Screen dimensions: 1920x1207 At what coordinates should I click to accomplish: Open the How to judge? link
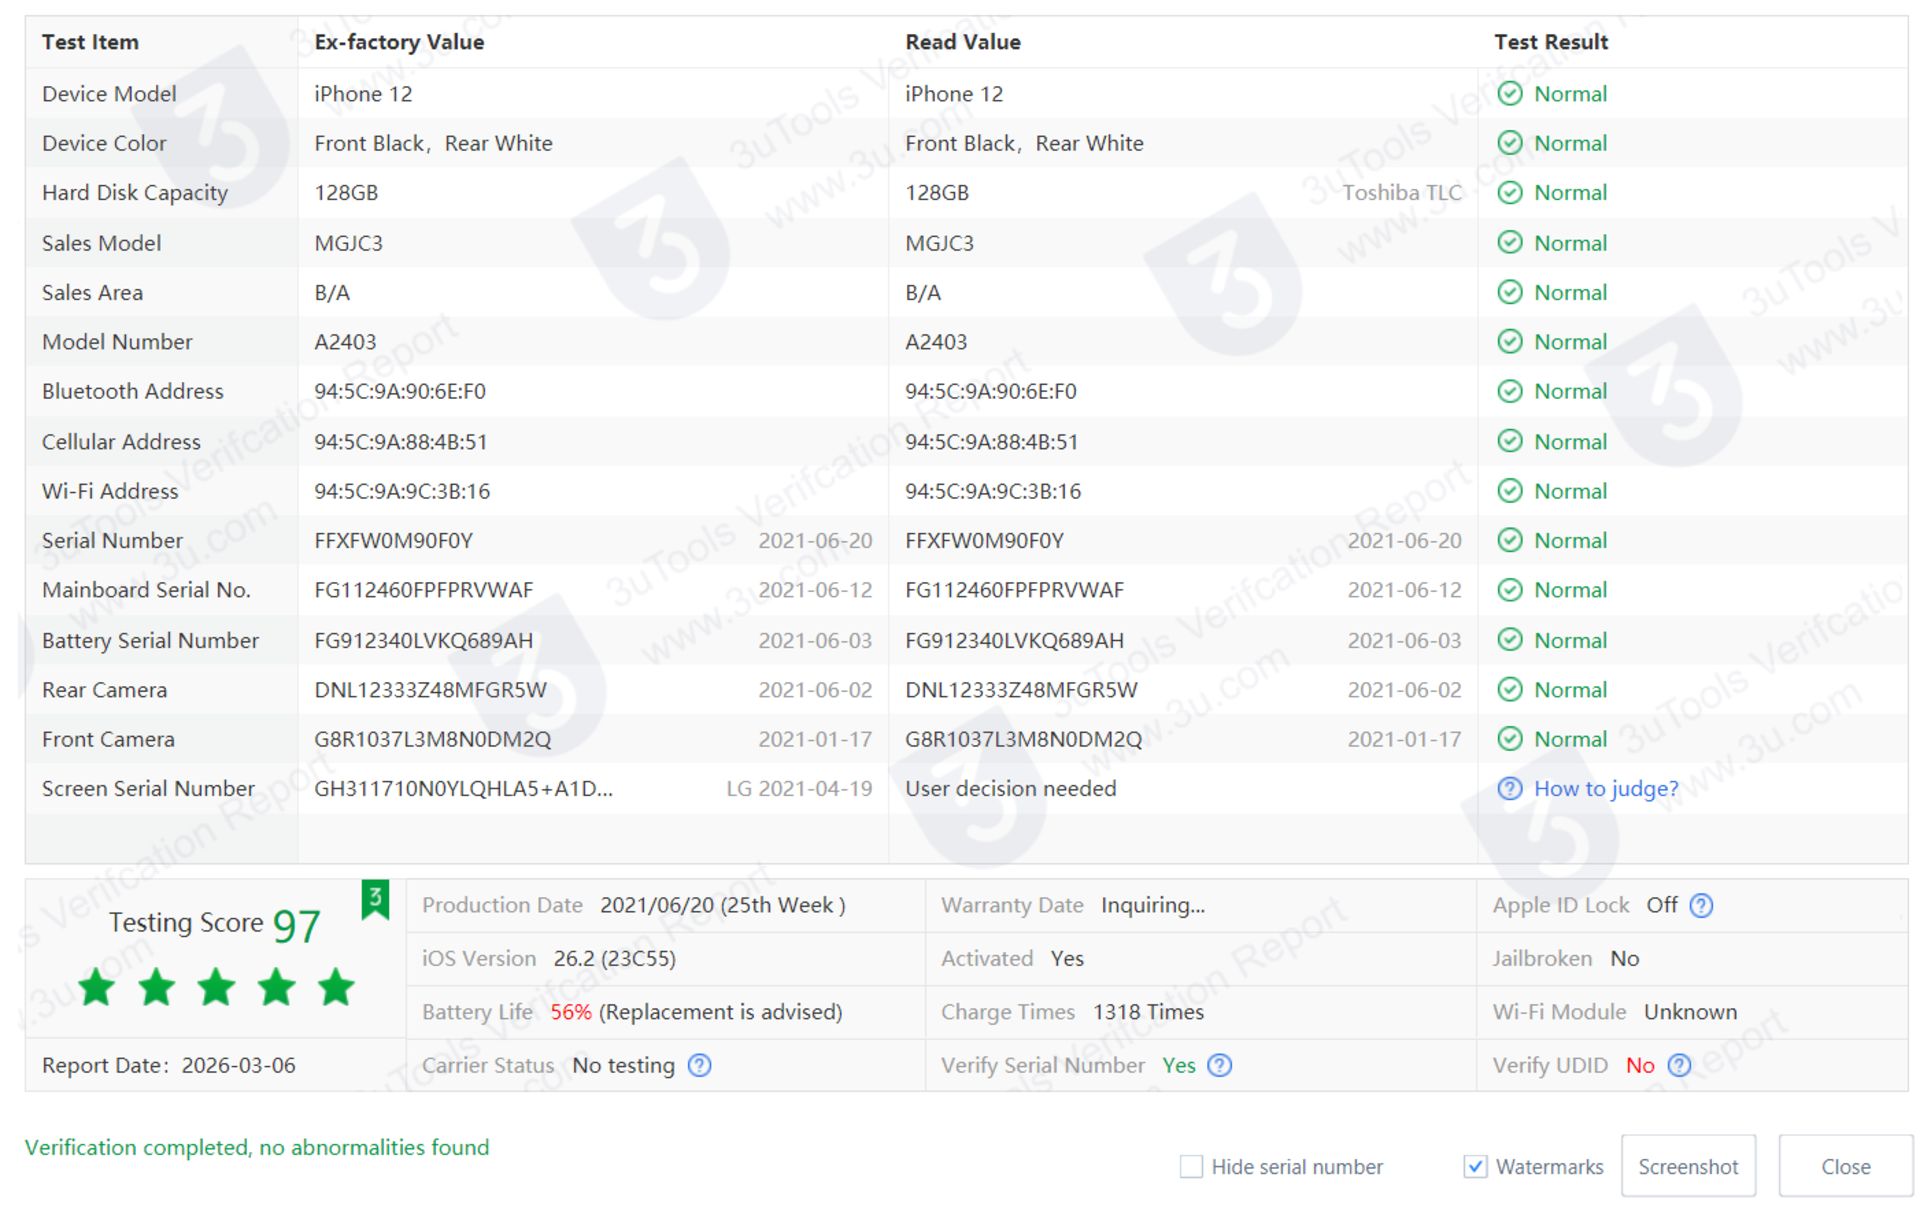(1606, 789)
